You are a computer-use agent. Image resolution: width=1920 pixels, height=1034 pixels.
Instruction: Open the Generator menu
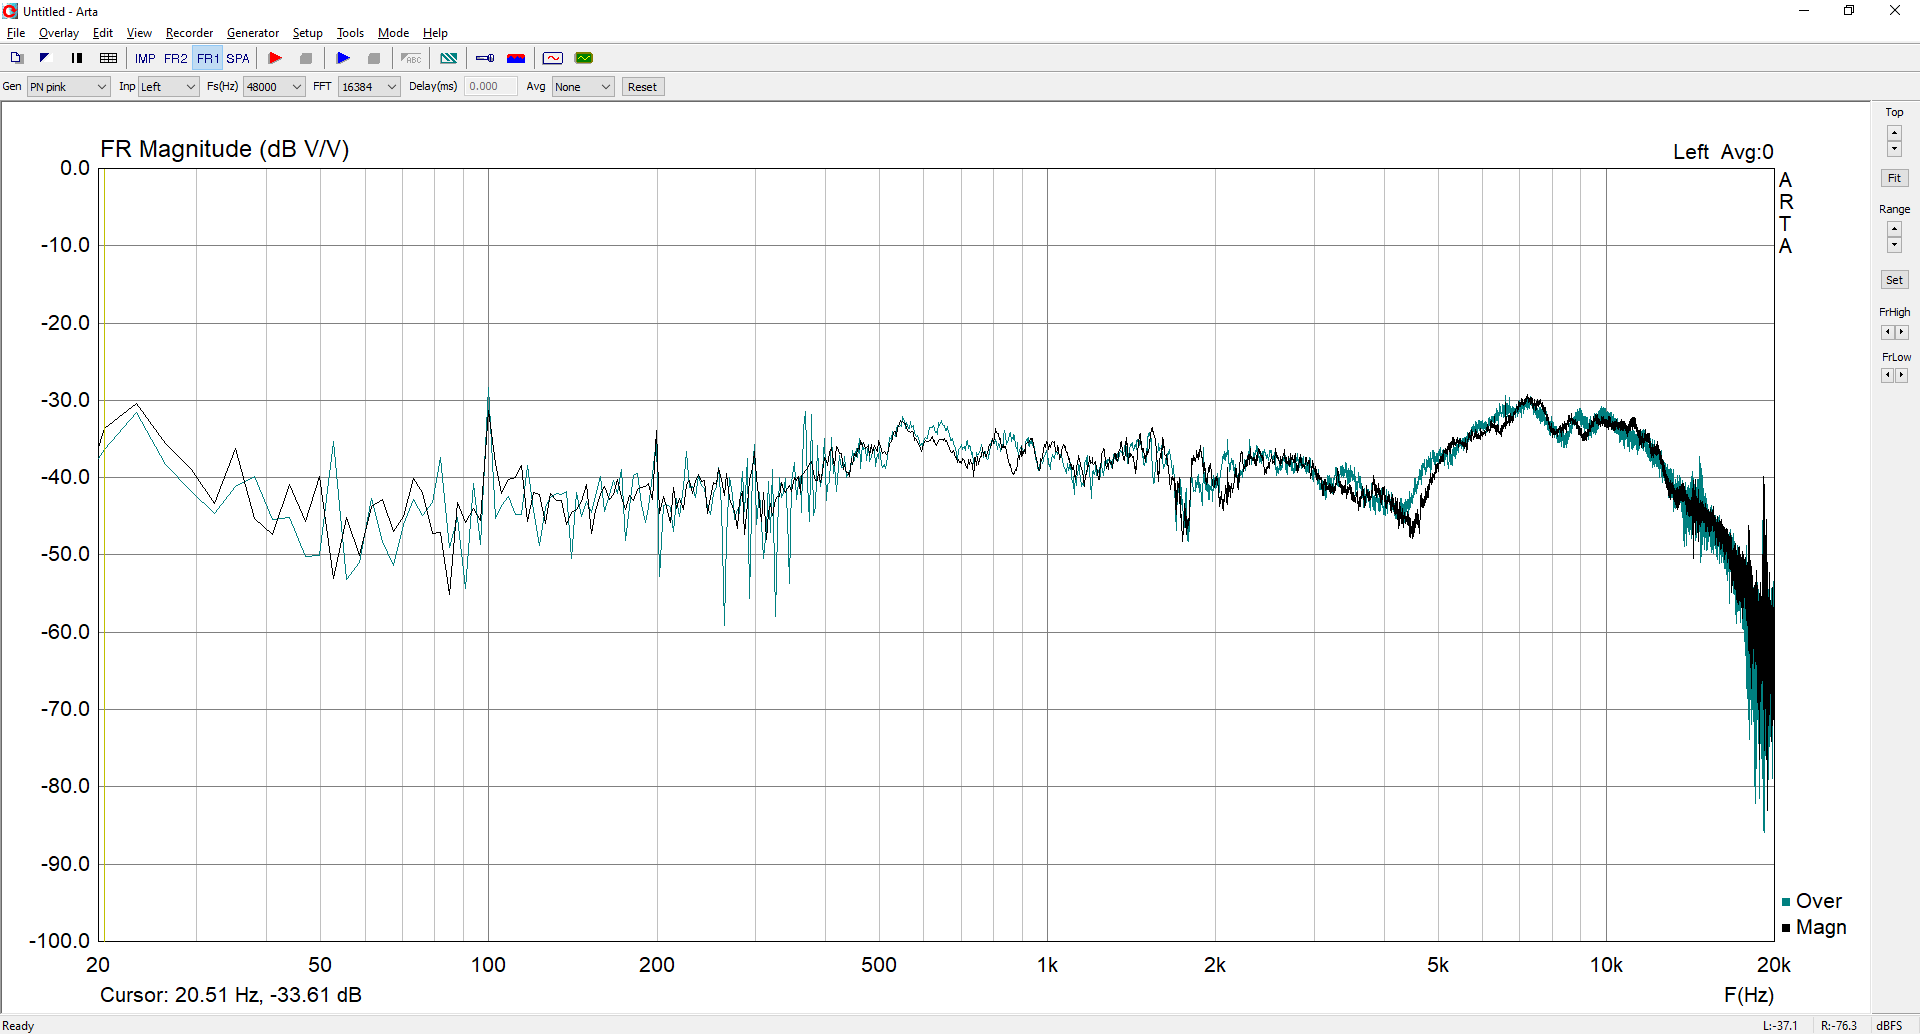pos(253,33)
